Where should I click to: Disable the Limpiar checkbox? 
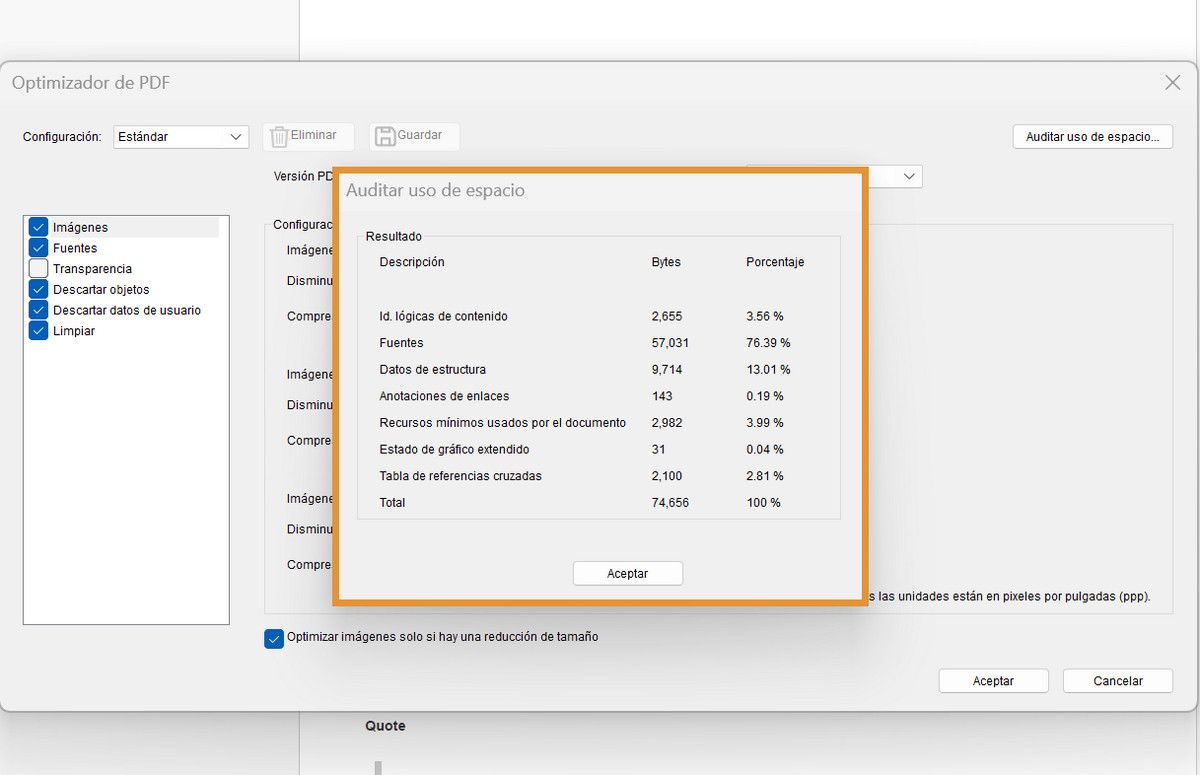coord(37,331)
